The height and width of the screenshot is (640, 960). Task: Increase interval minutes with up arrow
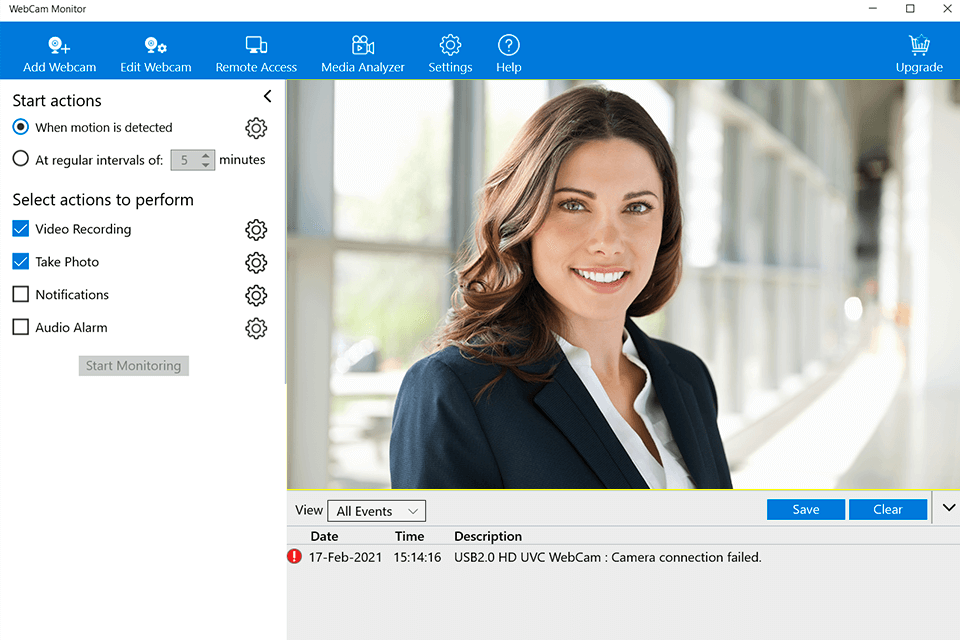tap(206, 156)
